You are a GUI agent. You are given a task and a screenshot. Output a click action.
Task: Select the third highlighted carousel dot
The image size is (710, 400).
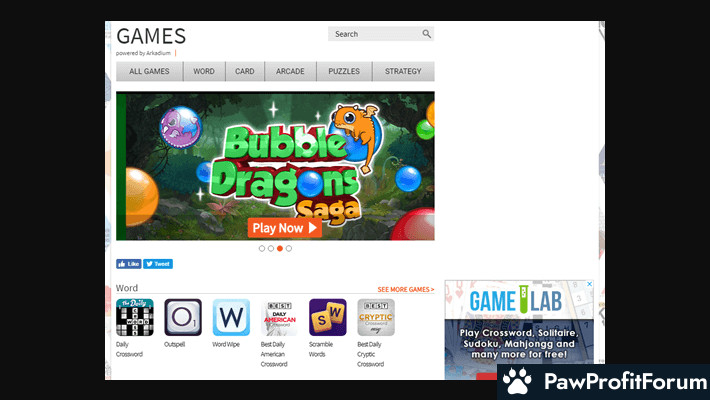tap(280, 248)
